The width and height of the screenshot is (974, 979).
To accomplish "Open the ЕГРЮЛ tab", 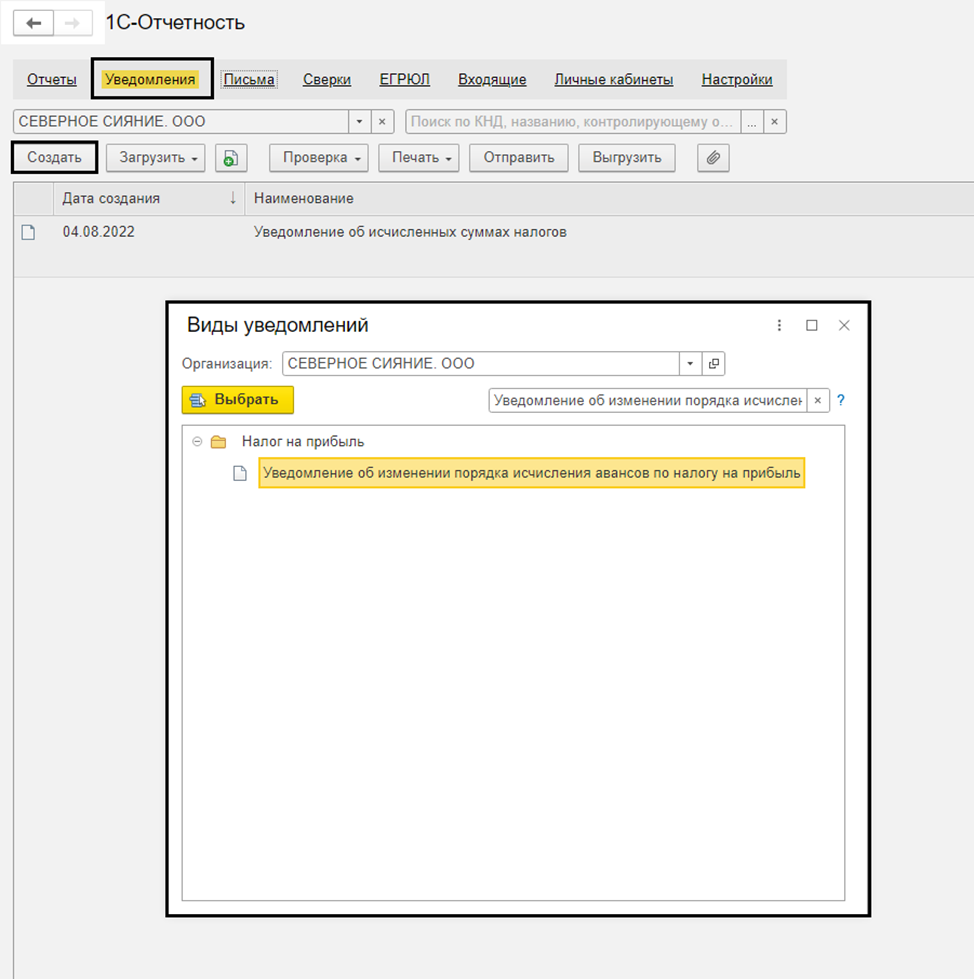I will pyautogui.click(x=405, y=80).
